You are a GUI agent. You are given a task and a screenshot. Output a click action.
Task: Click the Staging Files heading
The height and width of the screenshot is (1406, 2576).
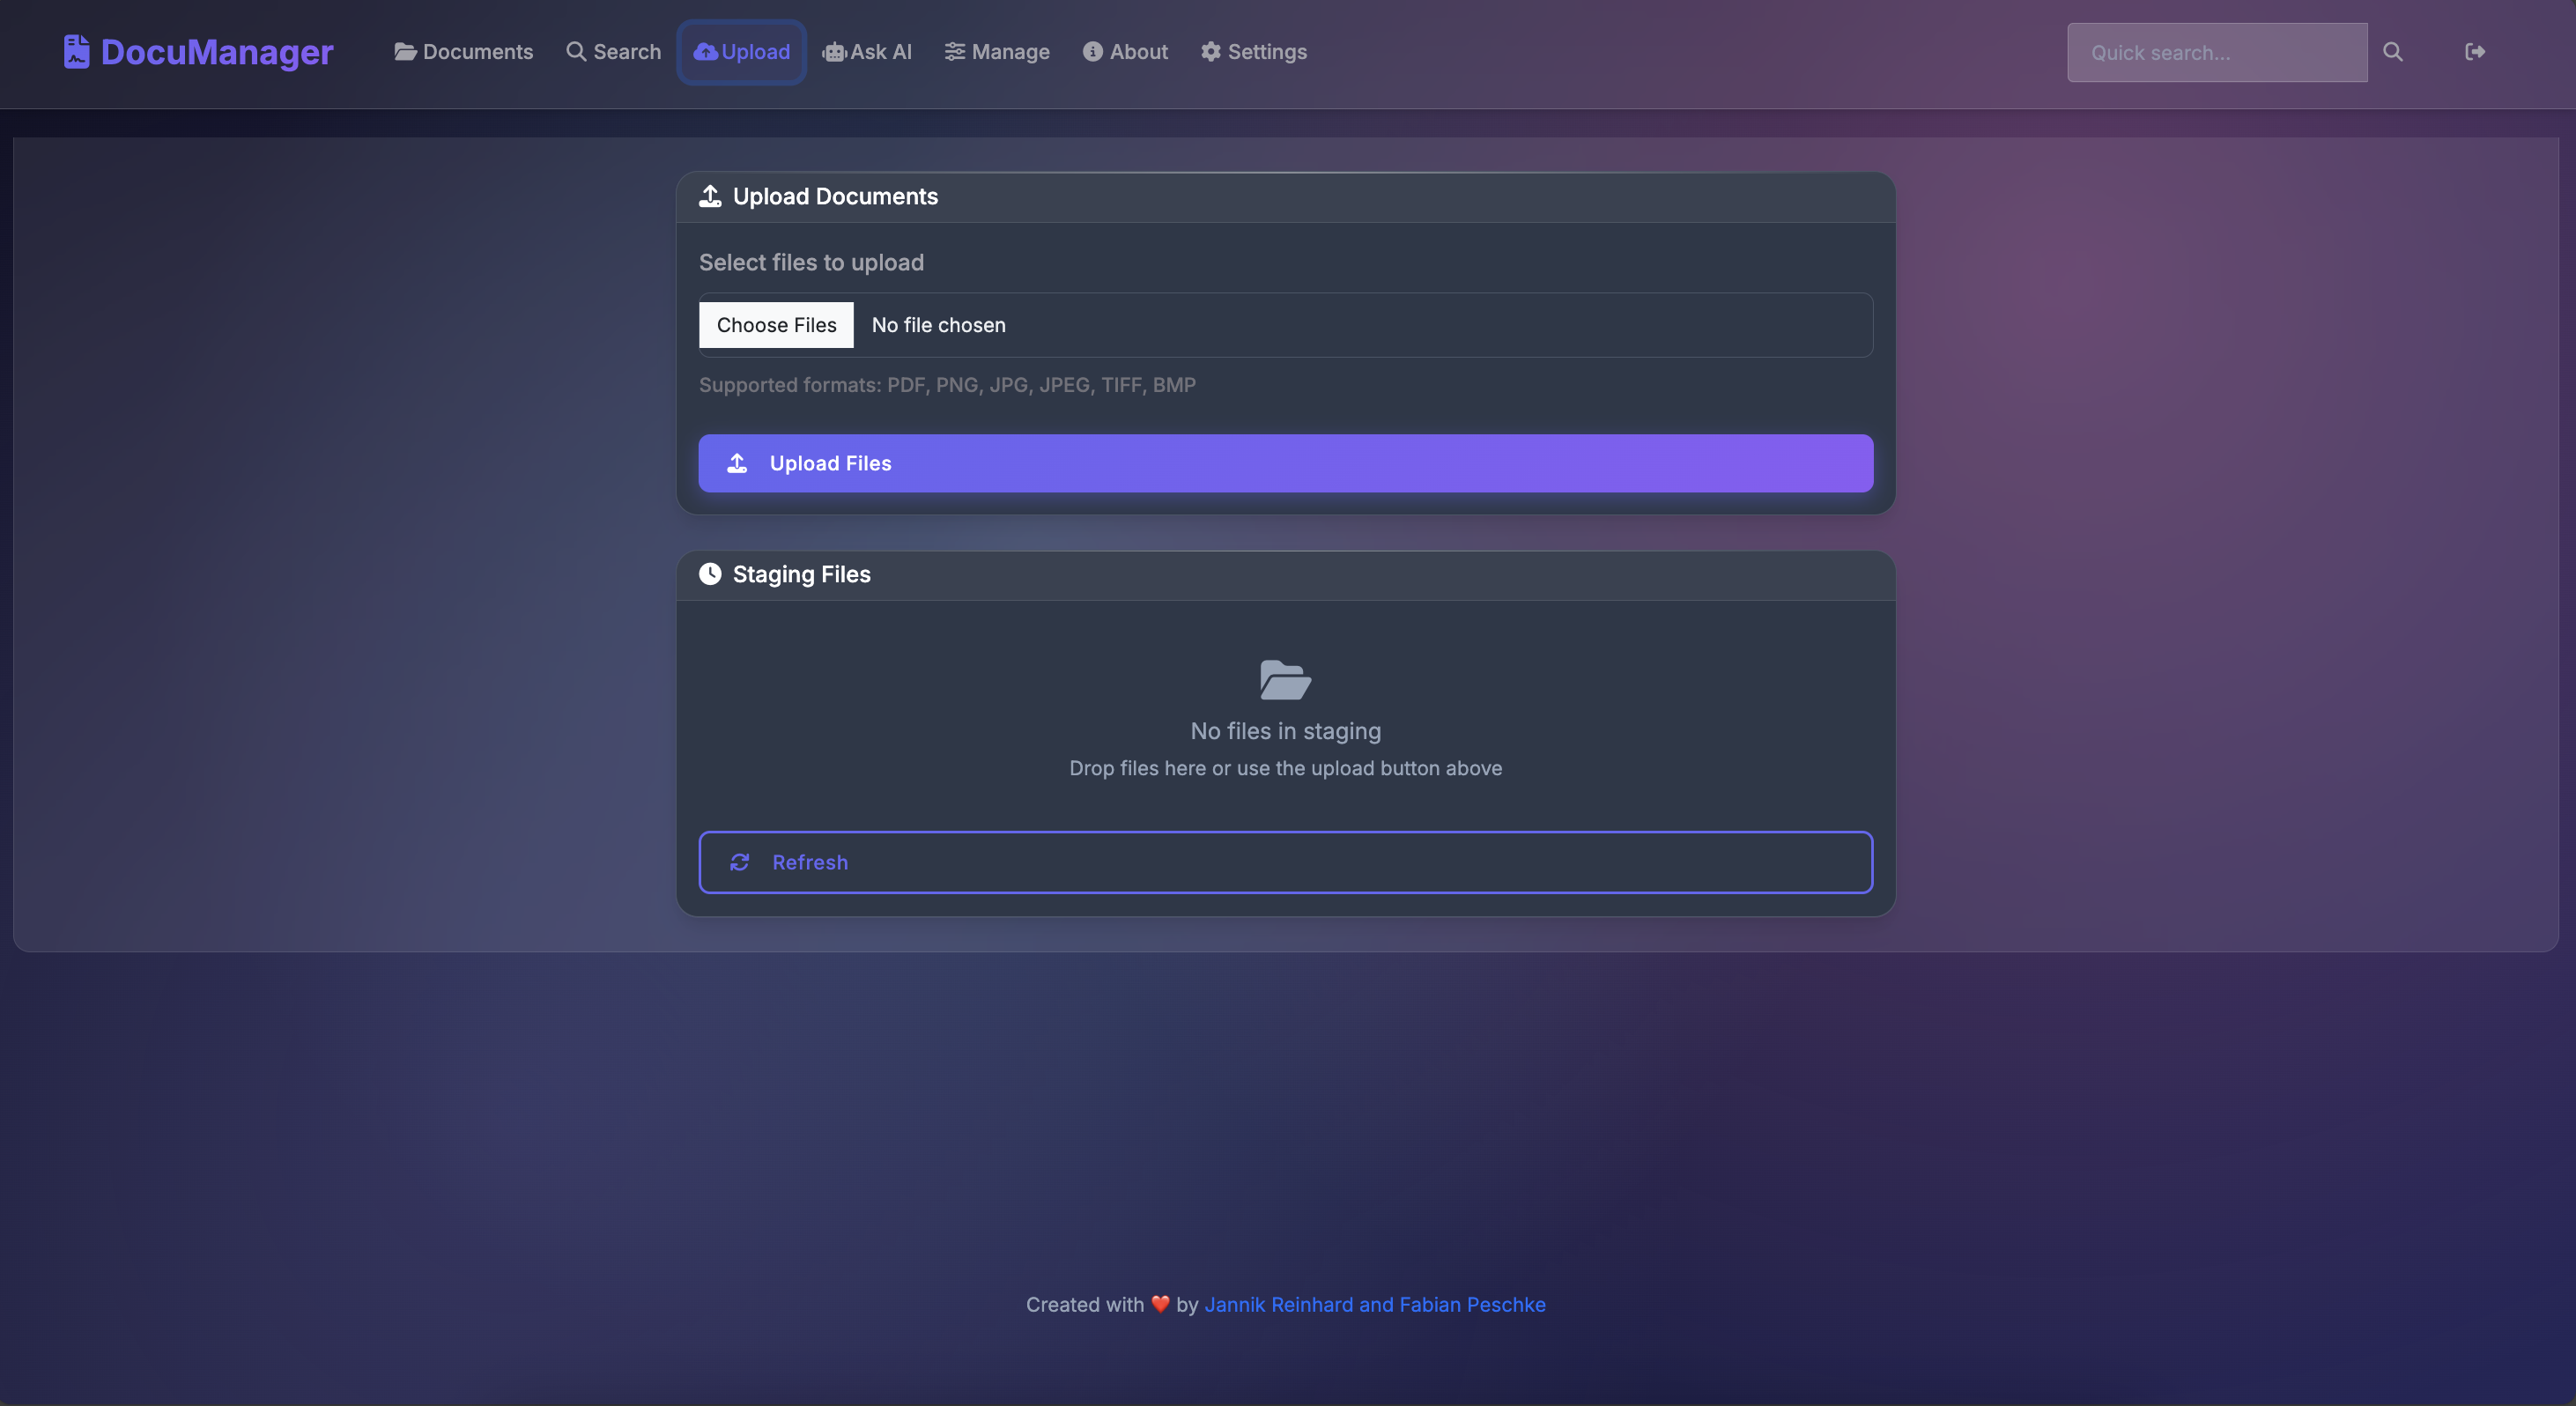tap(801, 574)
